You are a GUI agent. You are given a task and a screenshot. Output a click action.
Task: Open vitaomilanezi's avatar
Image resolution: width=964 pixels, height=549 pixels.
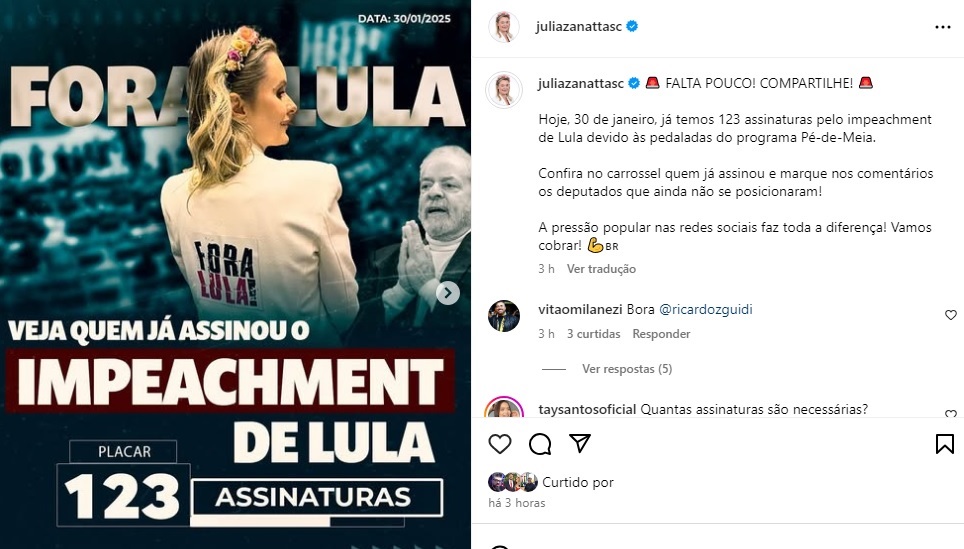[504, 316]
